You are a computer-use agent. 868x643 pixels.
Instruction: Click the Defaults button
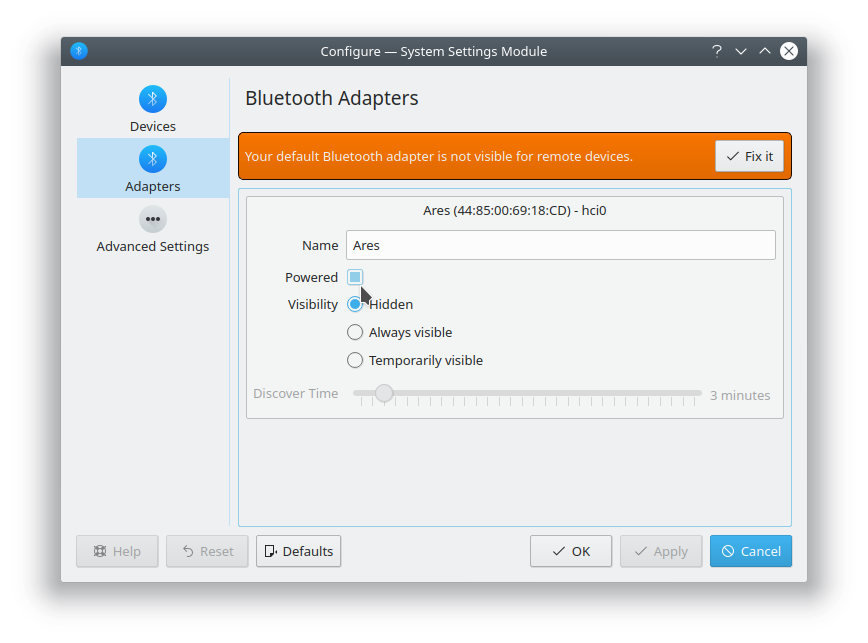(299, 551)
